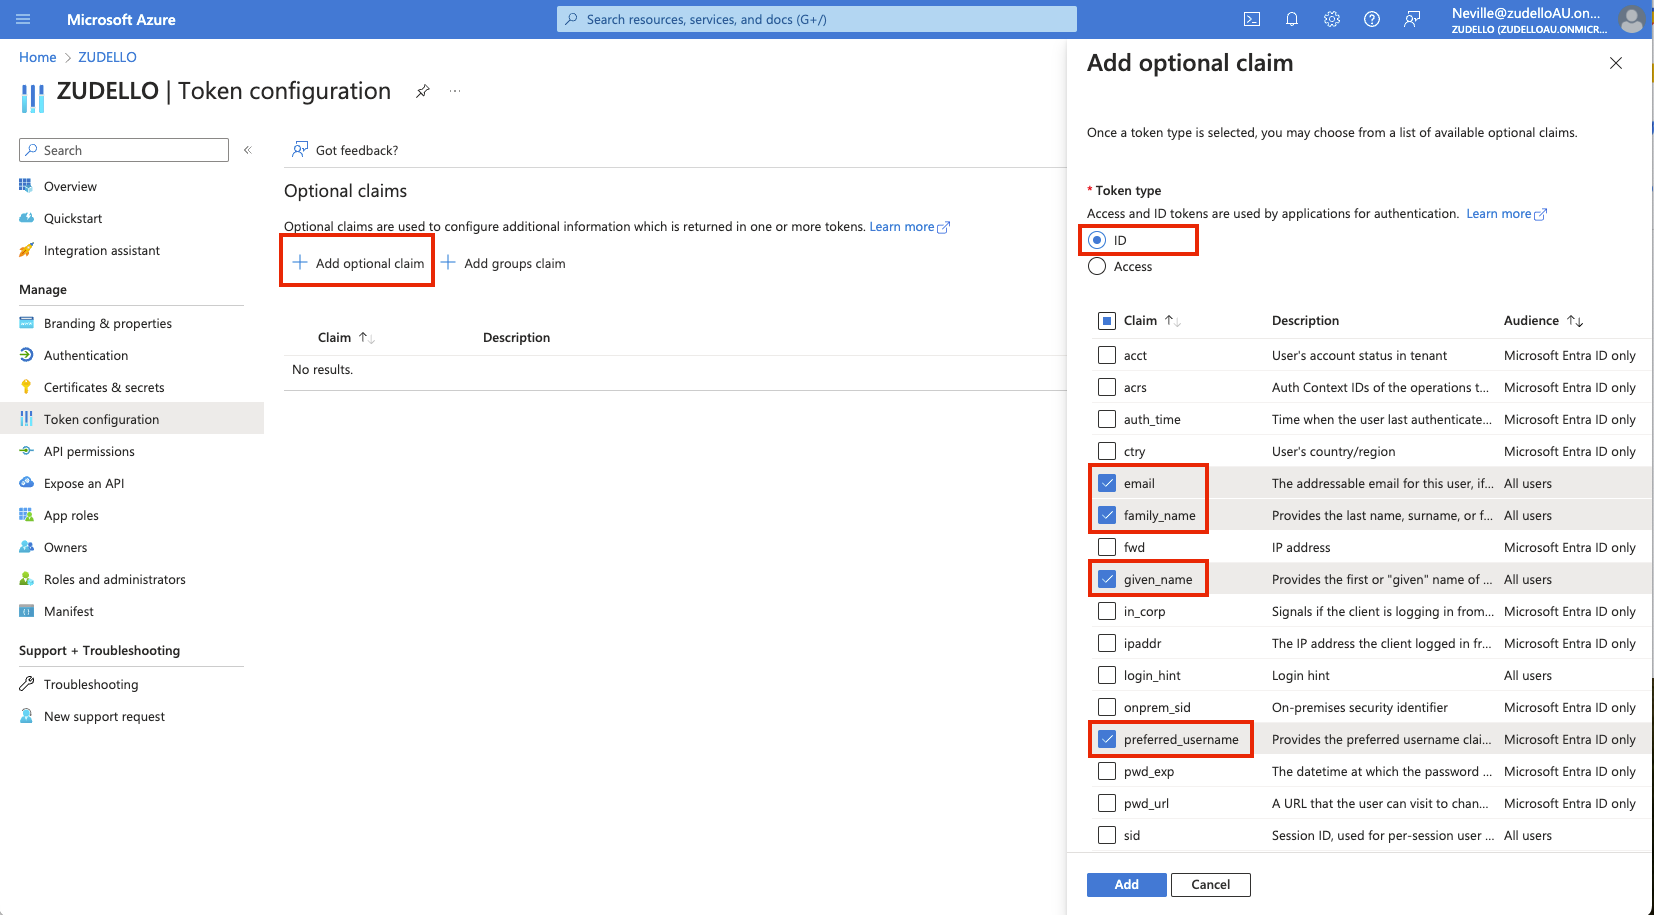
Task: Click Add optional claim
Action: click(x=358, y=263)
